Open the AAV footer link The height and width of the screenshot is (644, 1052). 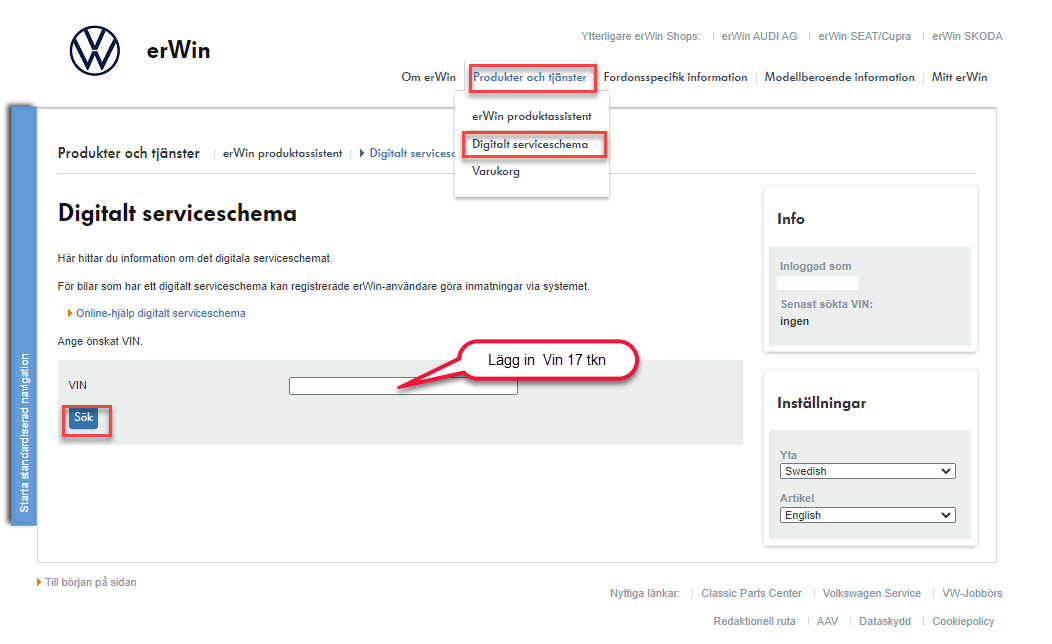[x=827, y=621]
